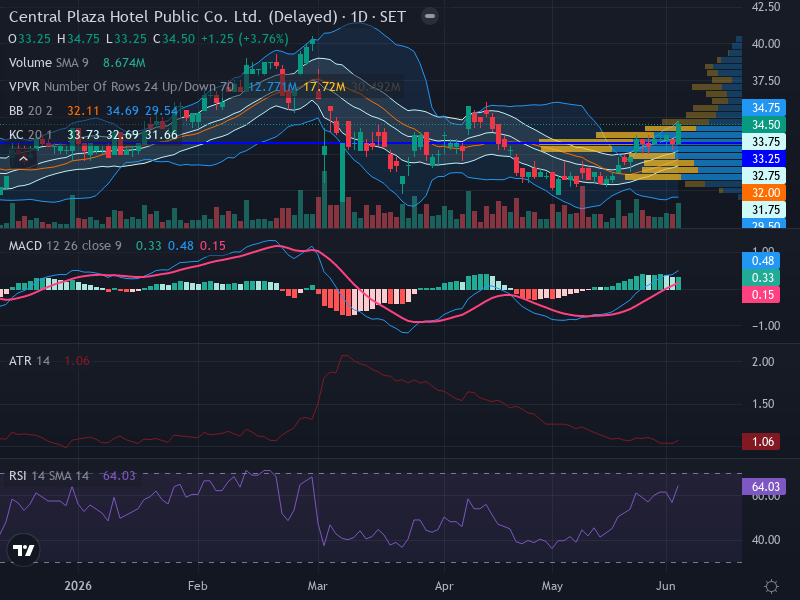Click the green 0.33 histogram label
Image resolution: width=800 pixels, height=600 pixels.
[x=761, y=278]
